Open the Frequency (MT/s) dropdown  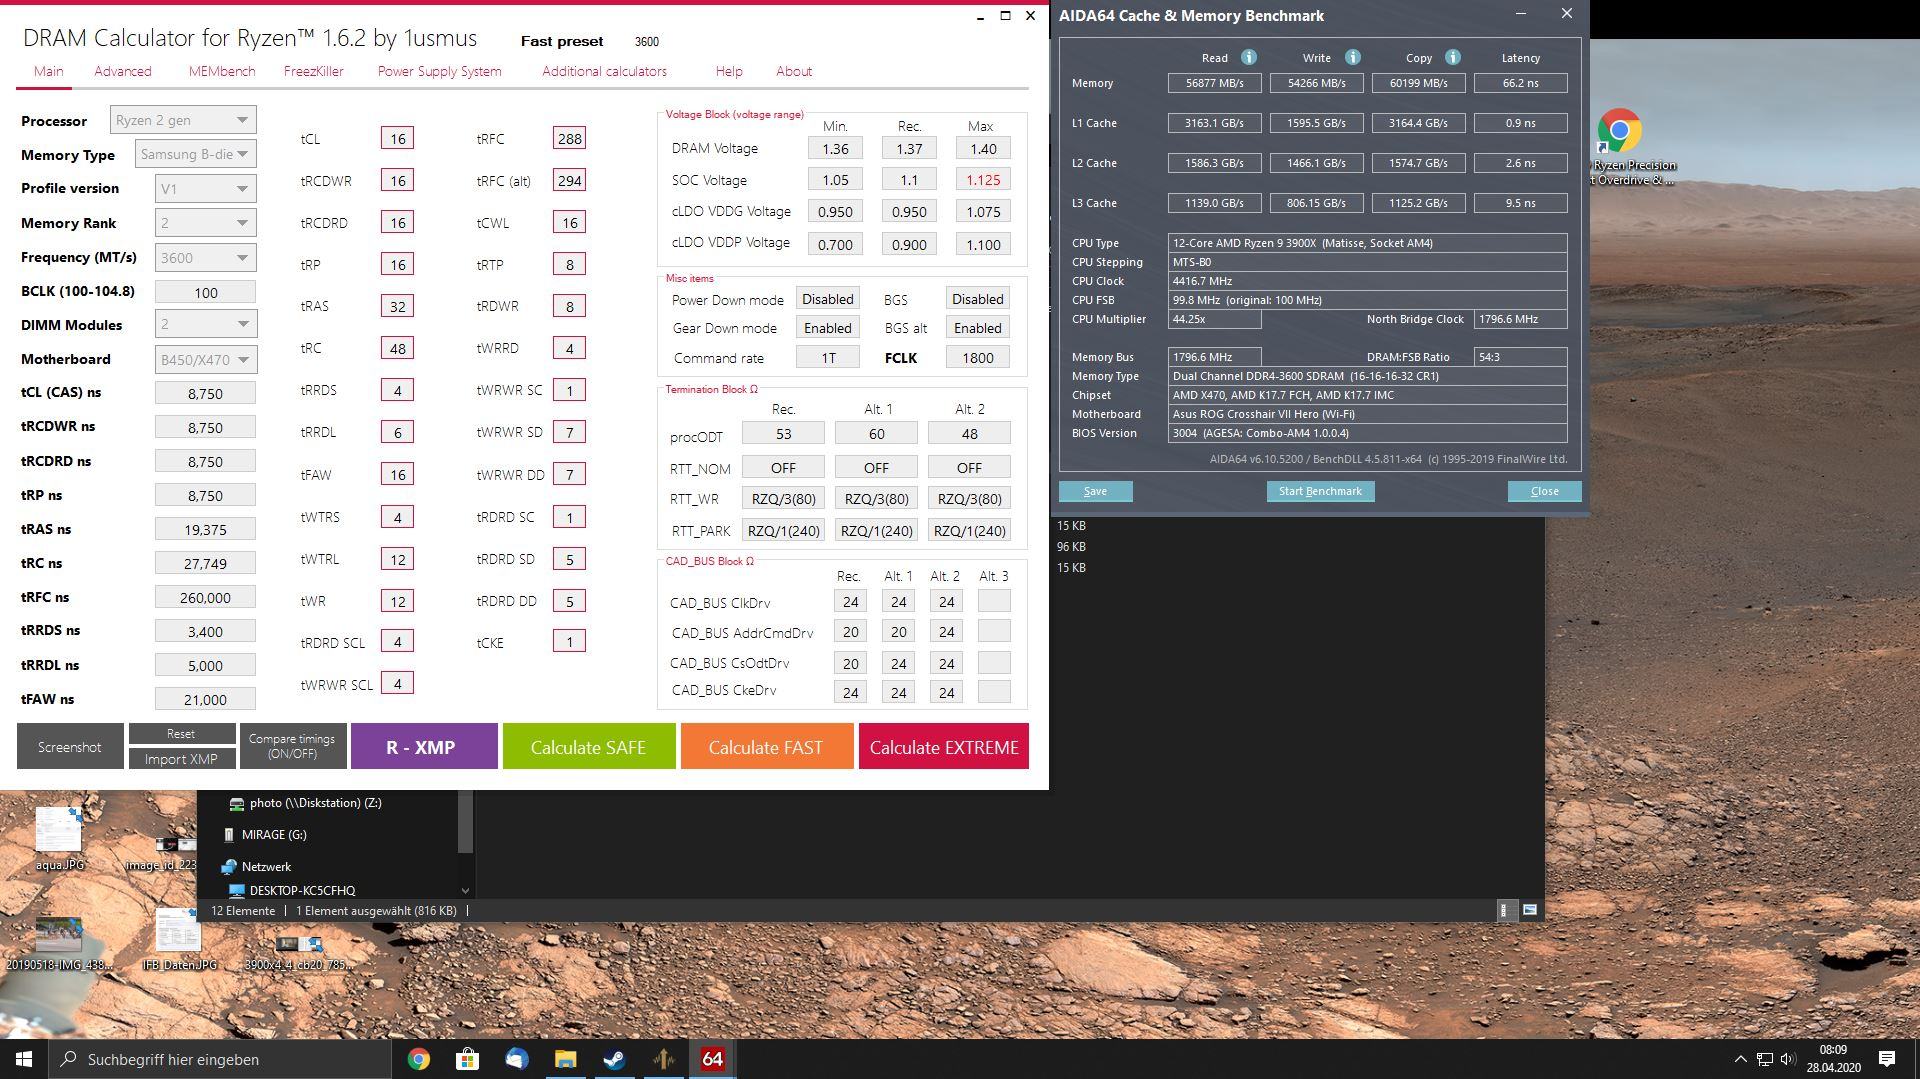[205, 257]
